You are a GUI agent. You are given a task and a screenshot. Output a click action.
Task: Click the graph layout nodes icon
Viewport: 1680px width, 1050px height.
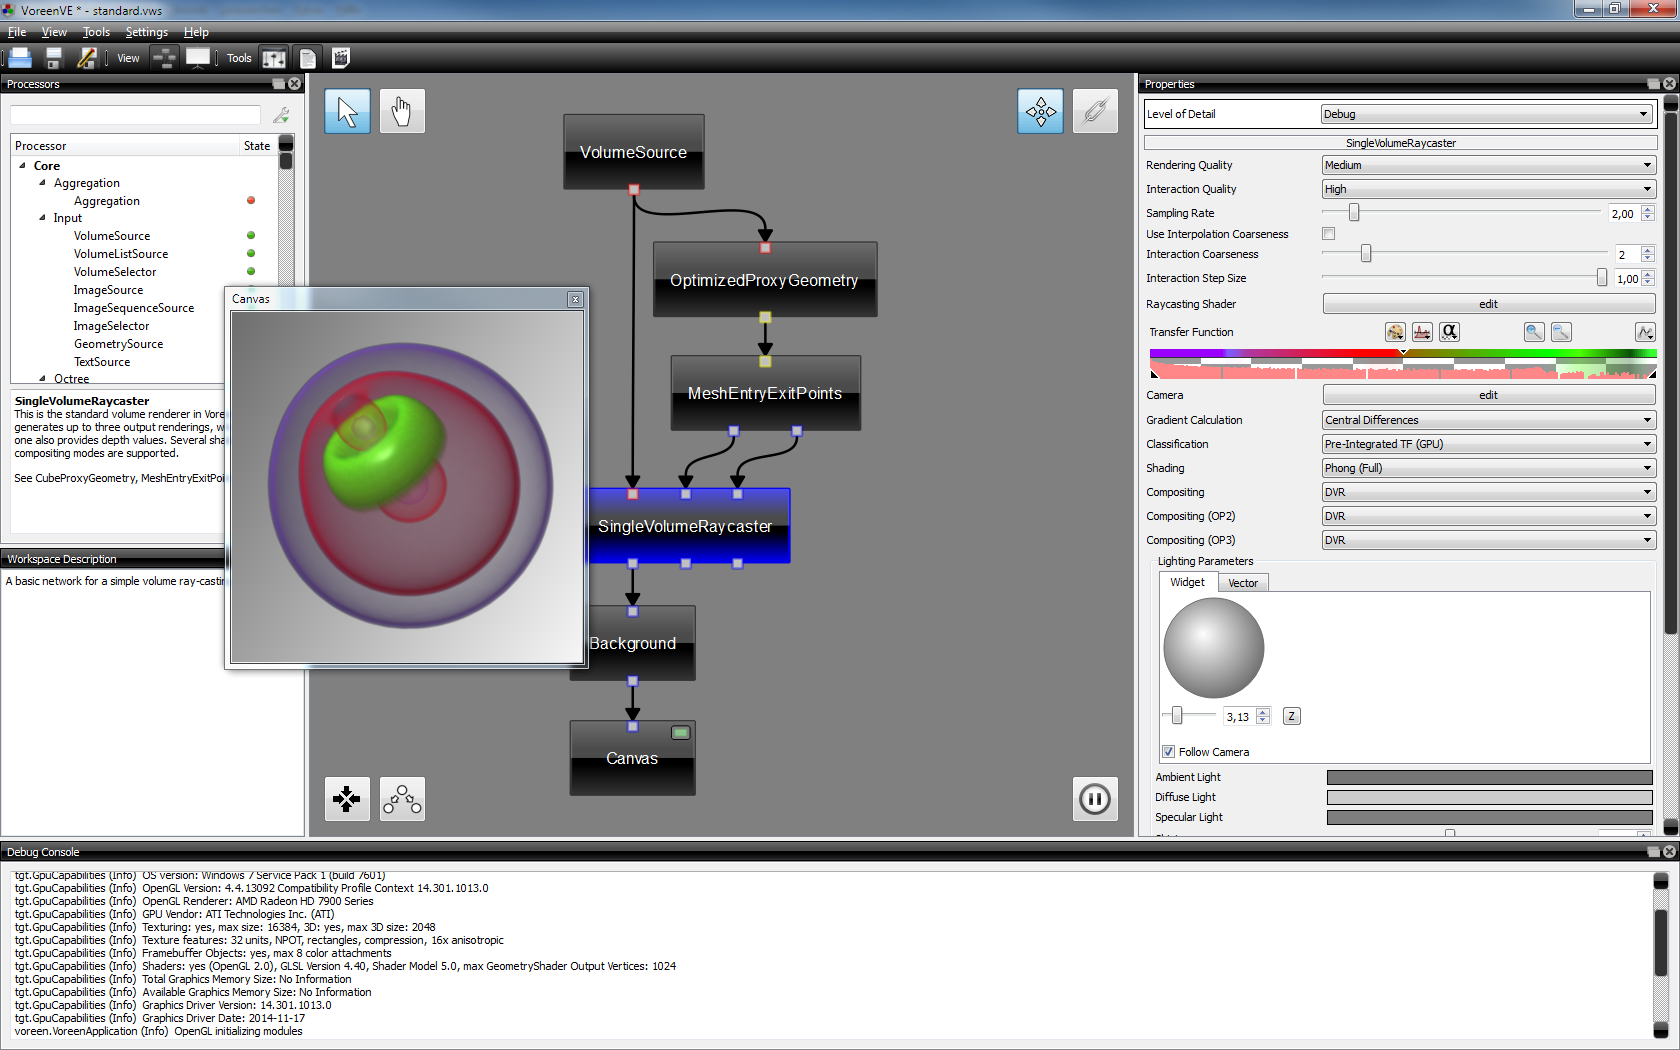coord(402,799)
